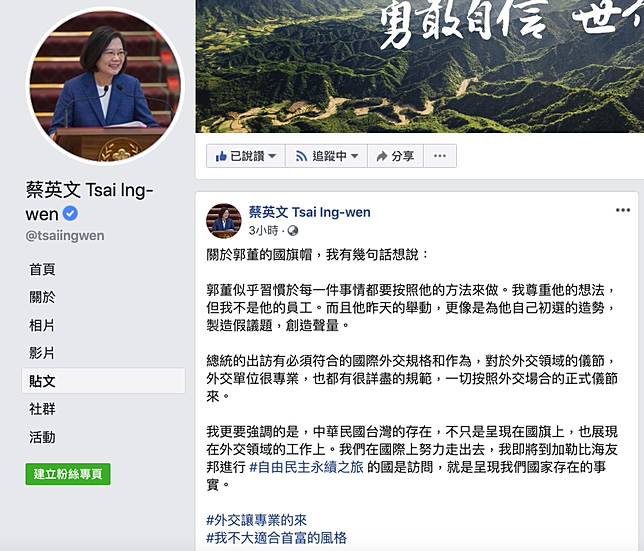Open the post options ellipsis menu
The image size is (644, 551).
click(x=623, y=210)
